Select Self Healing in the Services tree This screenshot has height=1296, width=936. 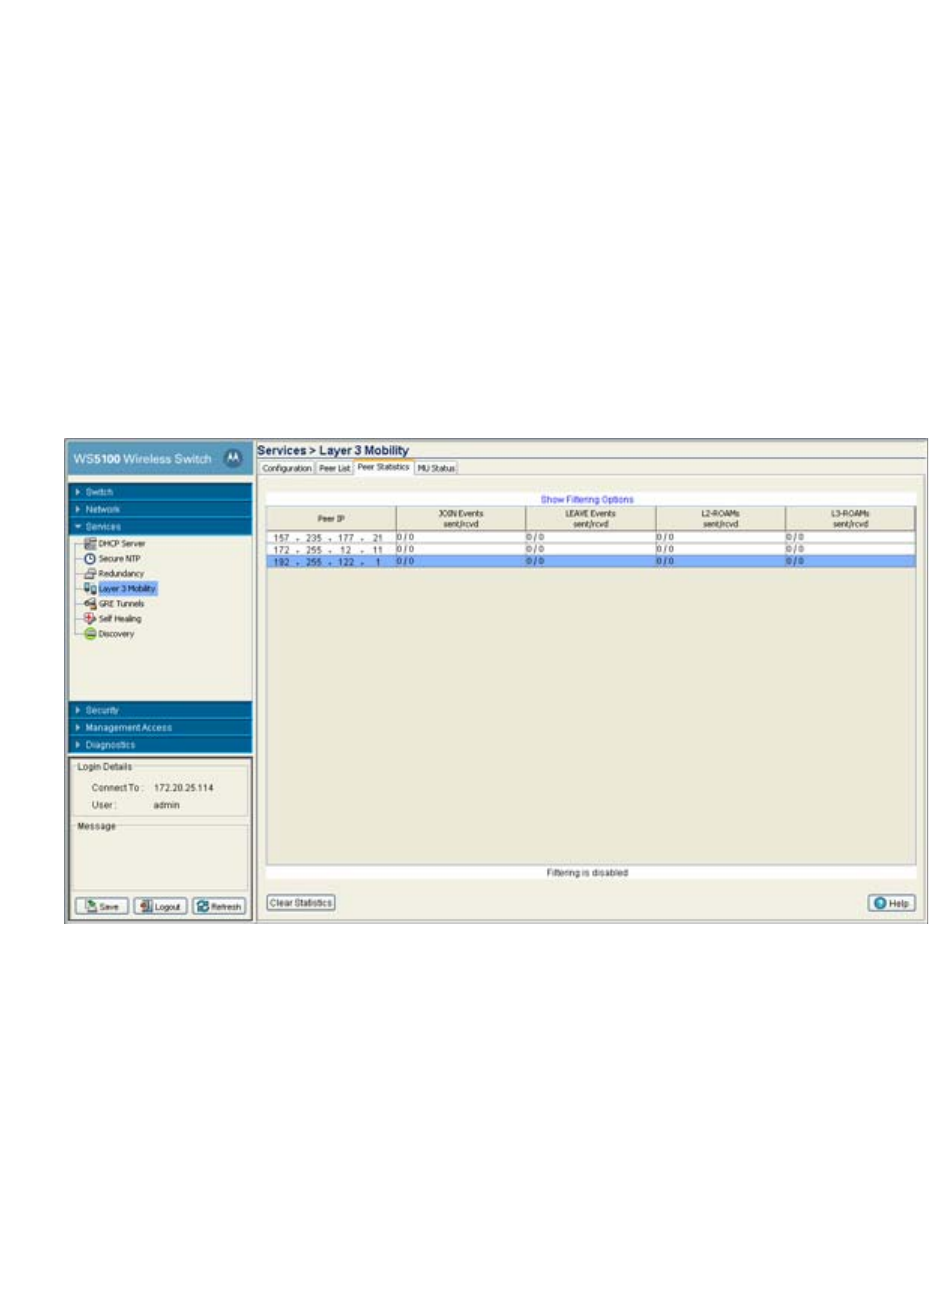[120, 619]
